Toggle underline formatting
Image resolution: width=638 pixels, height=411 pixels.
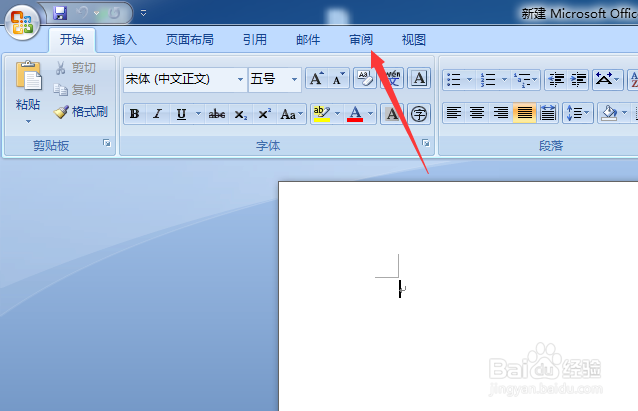coord(181,114)
